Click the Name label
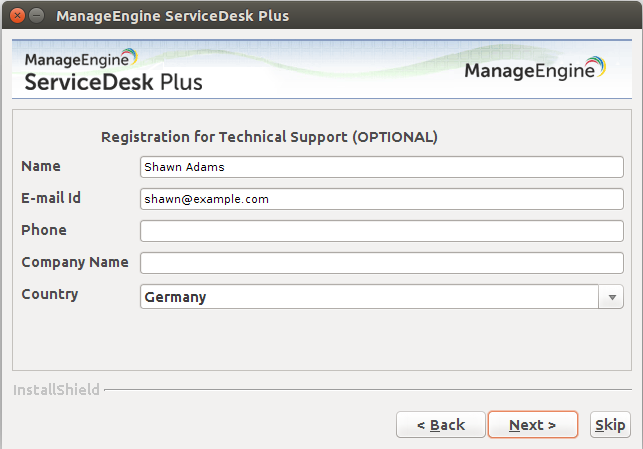The image size is (643, 449). click(41, 166)
